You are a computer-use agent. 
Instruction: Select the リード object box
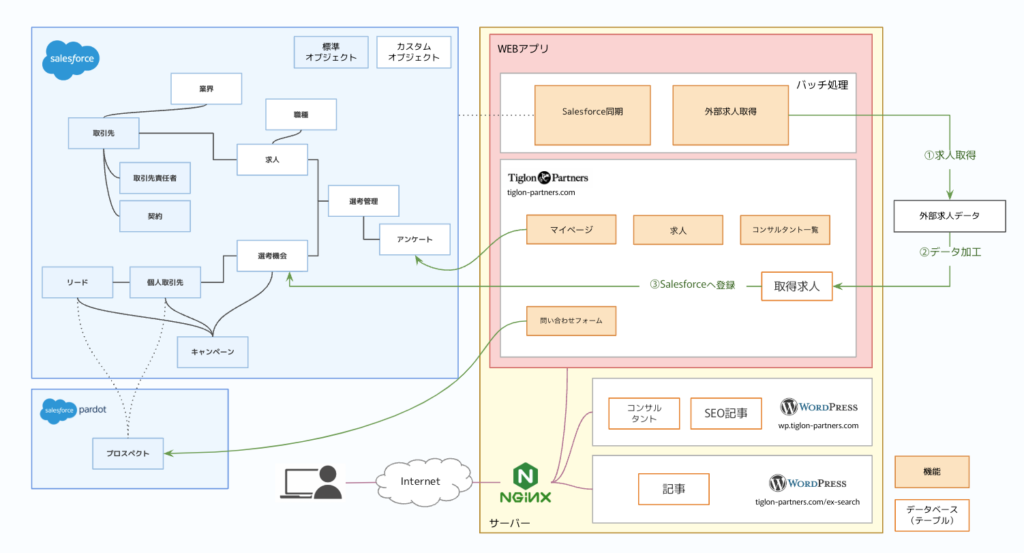coord(77,283)
